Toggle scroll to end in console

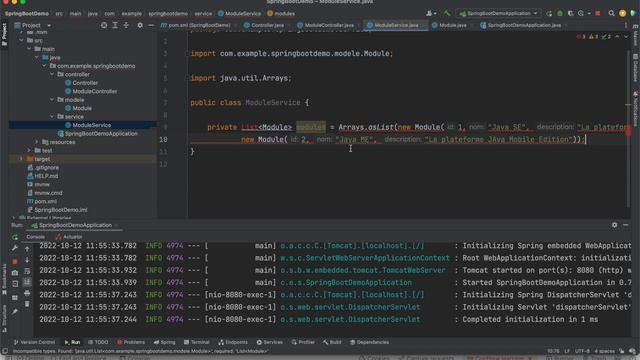pyautogui.click(x=27, y=282)
